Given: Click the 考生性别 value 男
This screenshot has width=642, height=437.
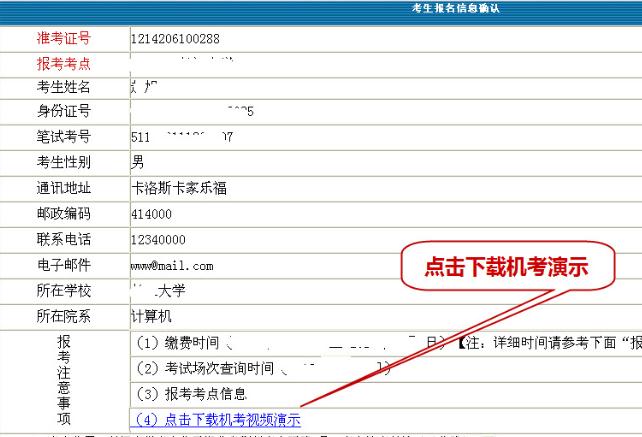Looking at the screenshot, I should point(138,161).
